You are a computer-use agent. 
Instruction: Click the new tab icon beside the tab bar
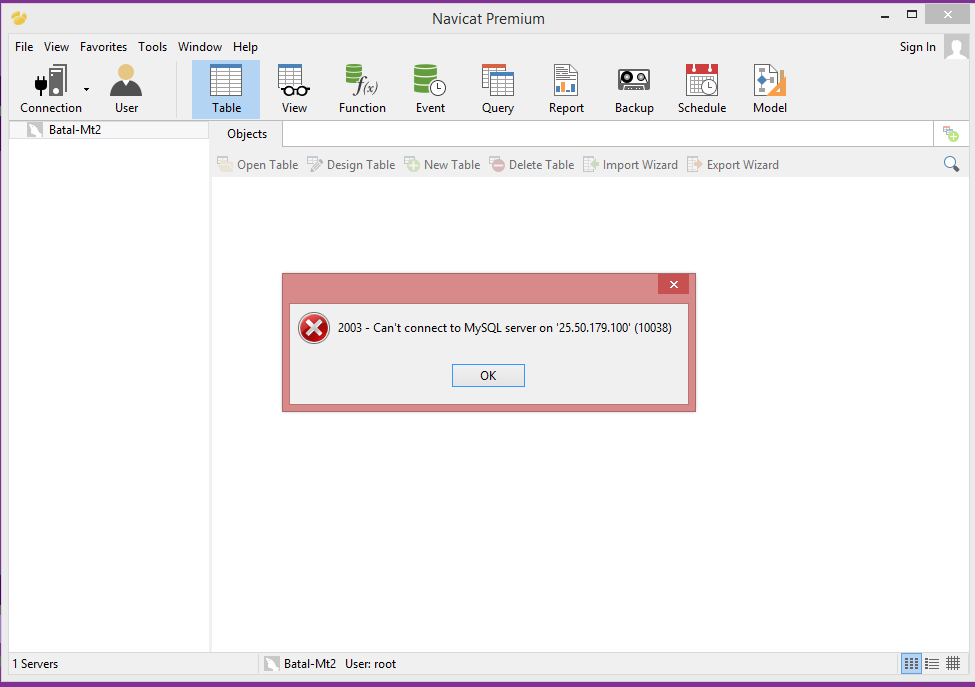[951, 134]
